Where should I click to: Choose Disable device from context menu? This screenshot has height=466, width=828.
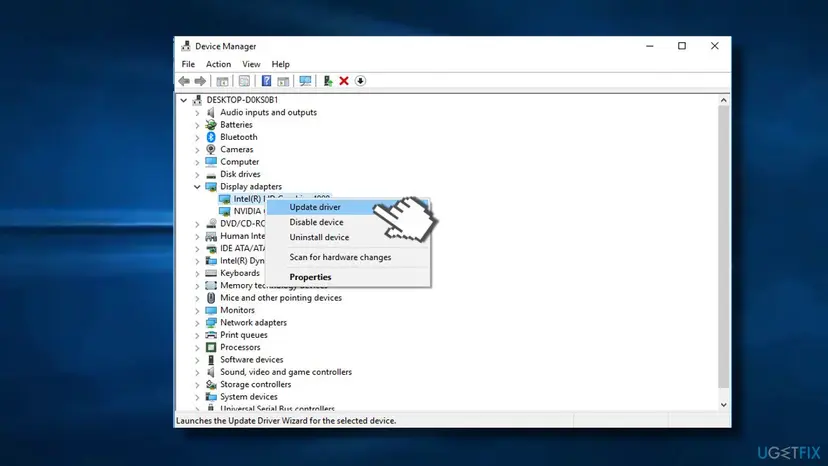348,222
